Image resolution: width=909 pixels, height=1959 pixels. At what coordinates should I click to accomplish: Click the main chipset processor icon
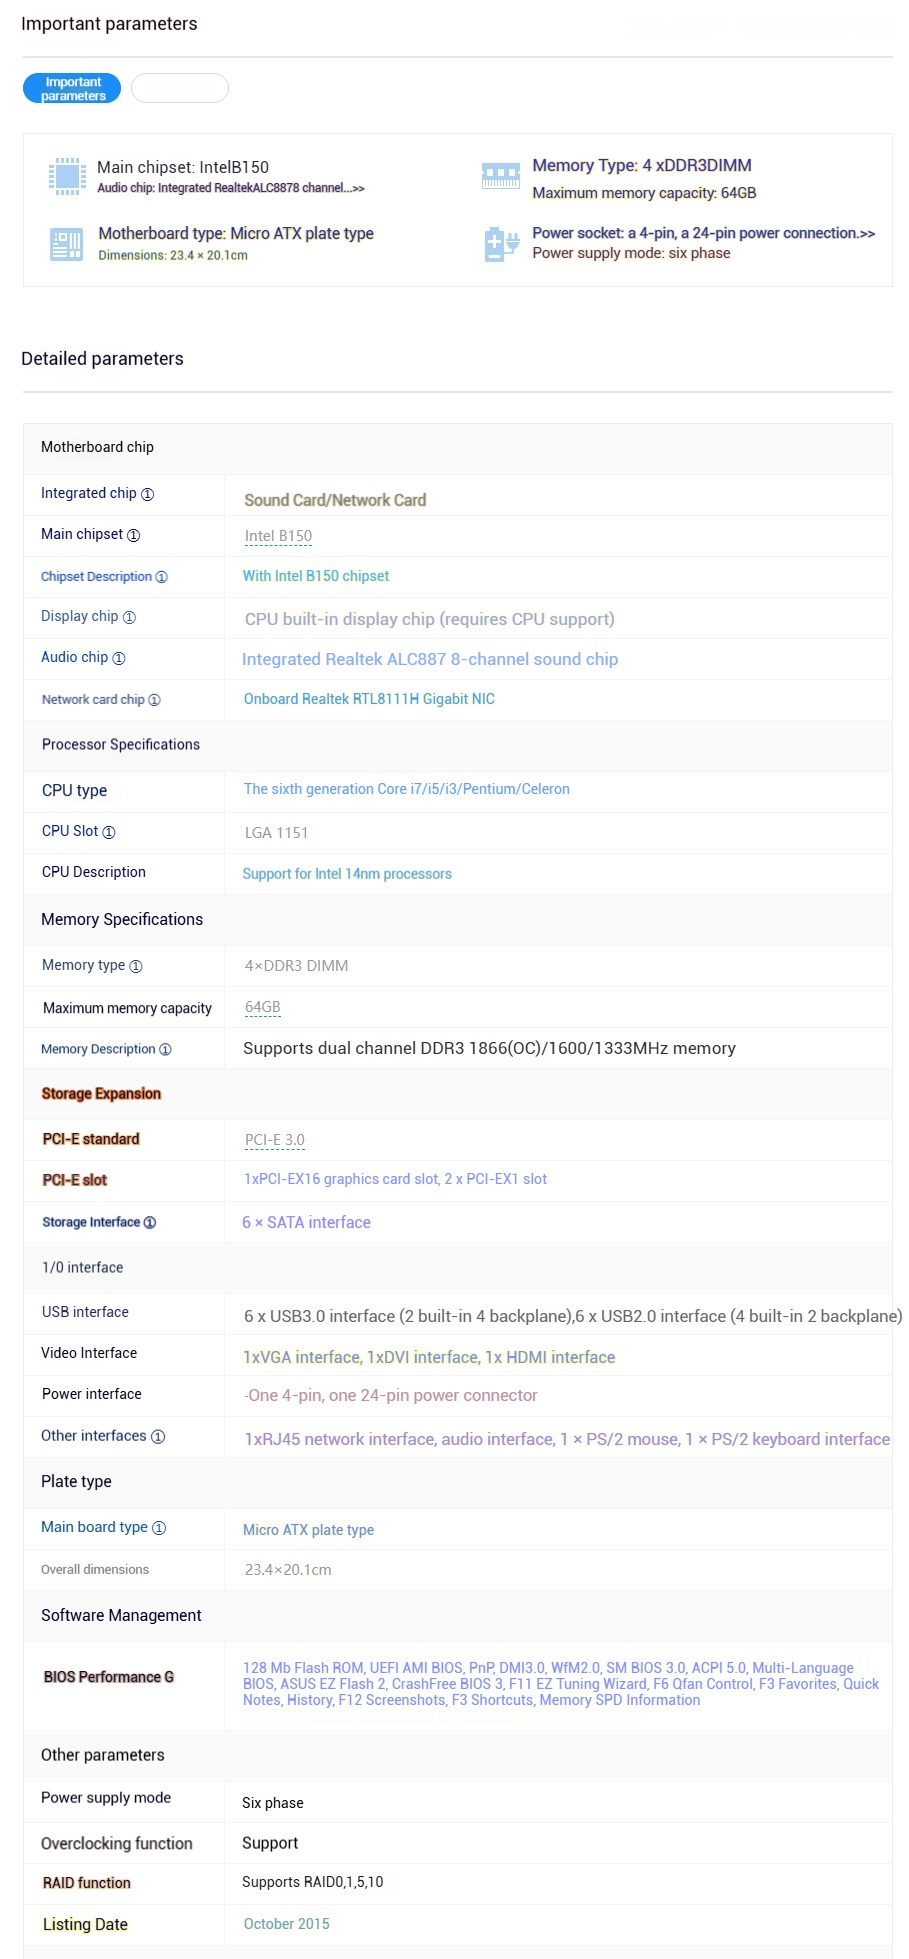(x=67, y=176)
